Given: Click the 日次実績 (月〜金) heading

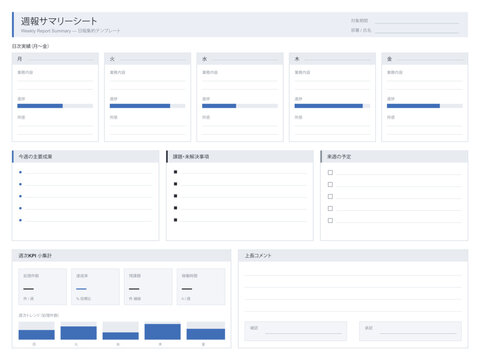Looking at the screenshot, I should tap(30, 46).
